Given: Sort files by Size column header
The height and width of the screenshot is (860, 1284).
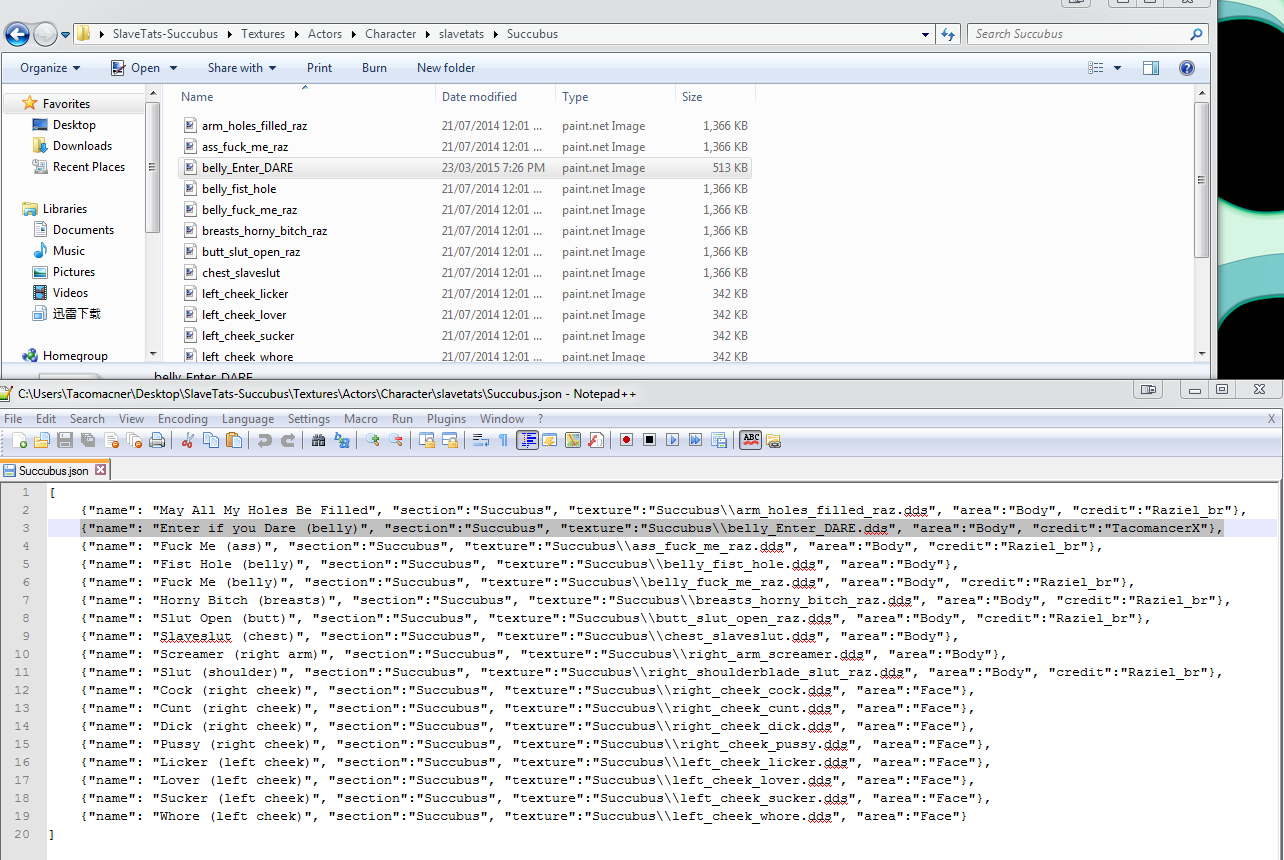Looking at the screenshot, I should pos(715,97).
